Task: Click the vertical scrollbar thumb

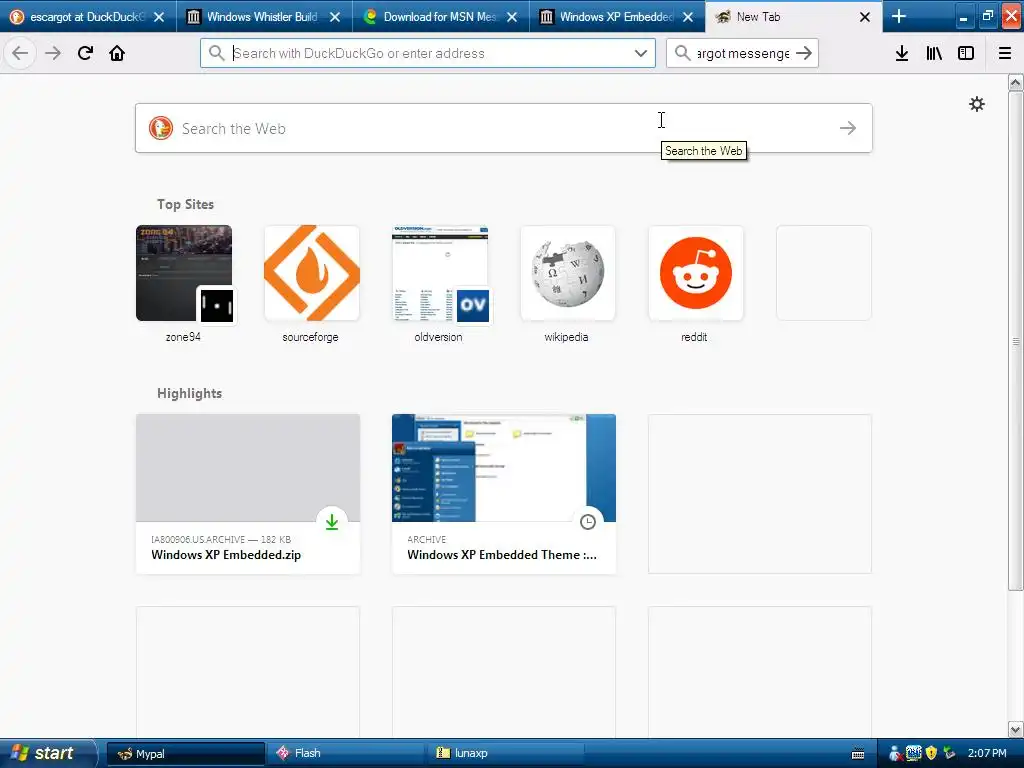Action: coord(1016,340)
